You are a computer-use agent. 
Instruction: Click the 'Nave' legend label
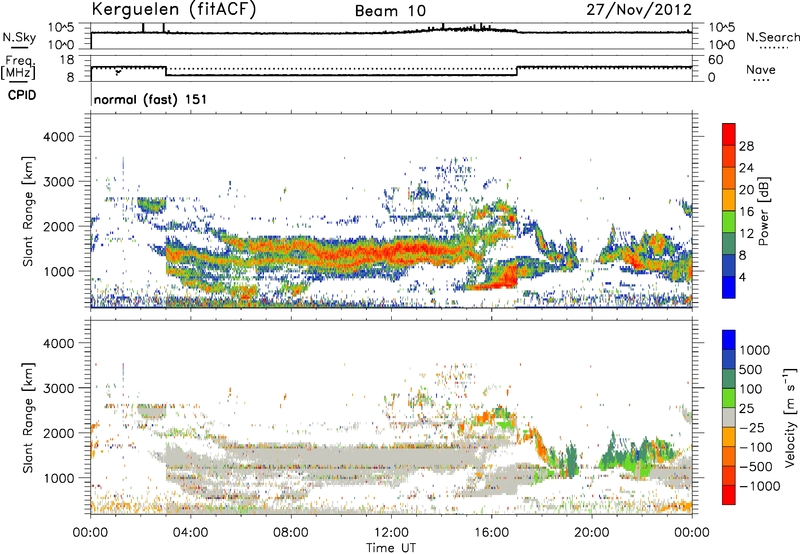coord(761,70)
